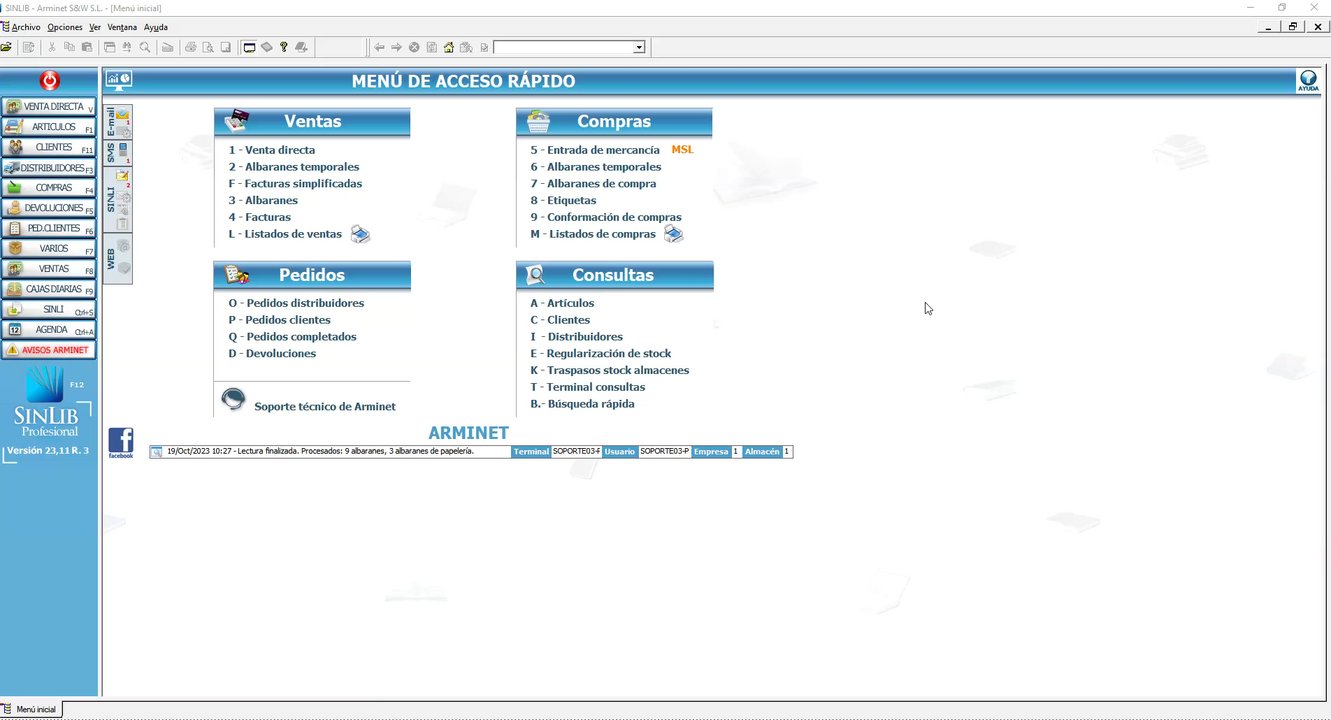Click the stop navigation icon
The height and width of the screenshot is (720, 1331).
414,47
